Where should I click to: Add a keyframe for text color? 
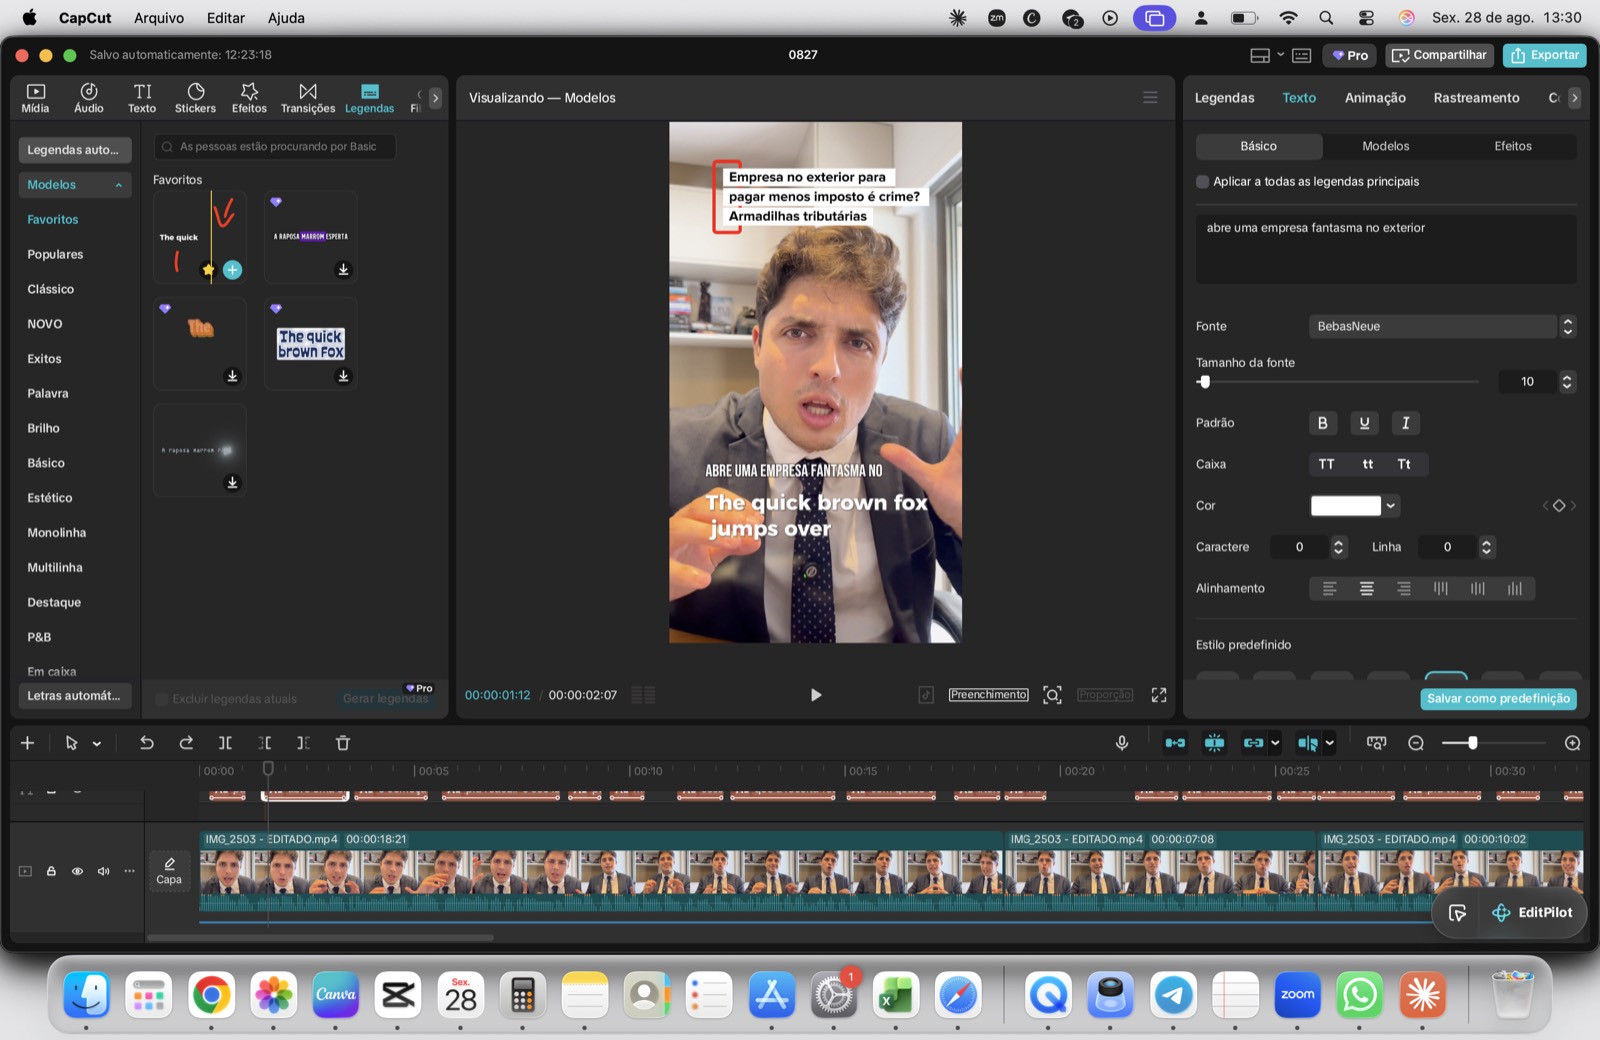coord(1559,506)
